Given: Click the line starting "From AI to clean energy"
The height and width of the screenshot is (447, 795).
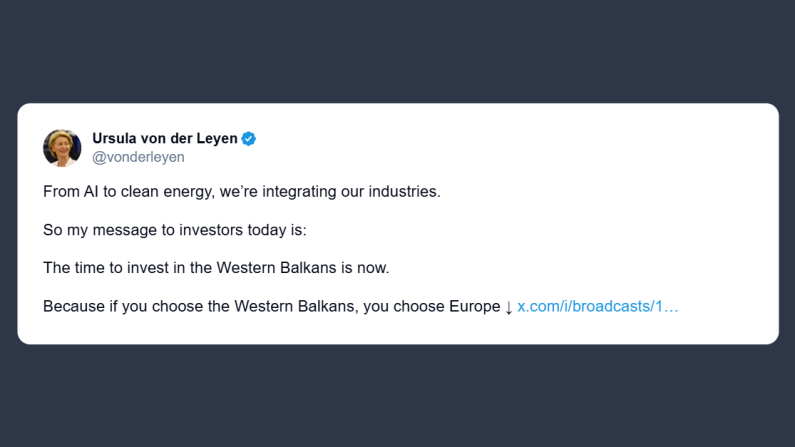Looking at the screenshot, I should click(241, 191).
